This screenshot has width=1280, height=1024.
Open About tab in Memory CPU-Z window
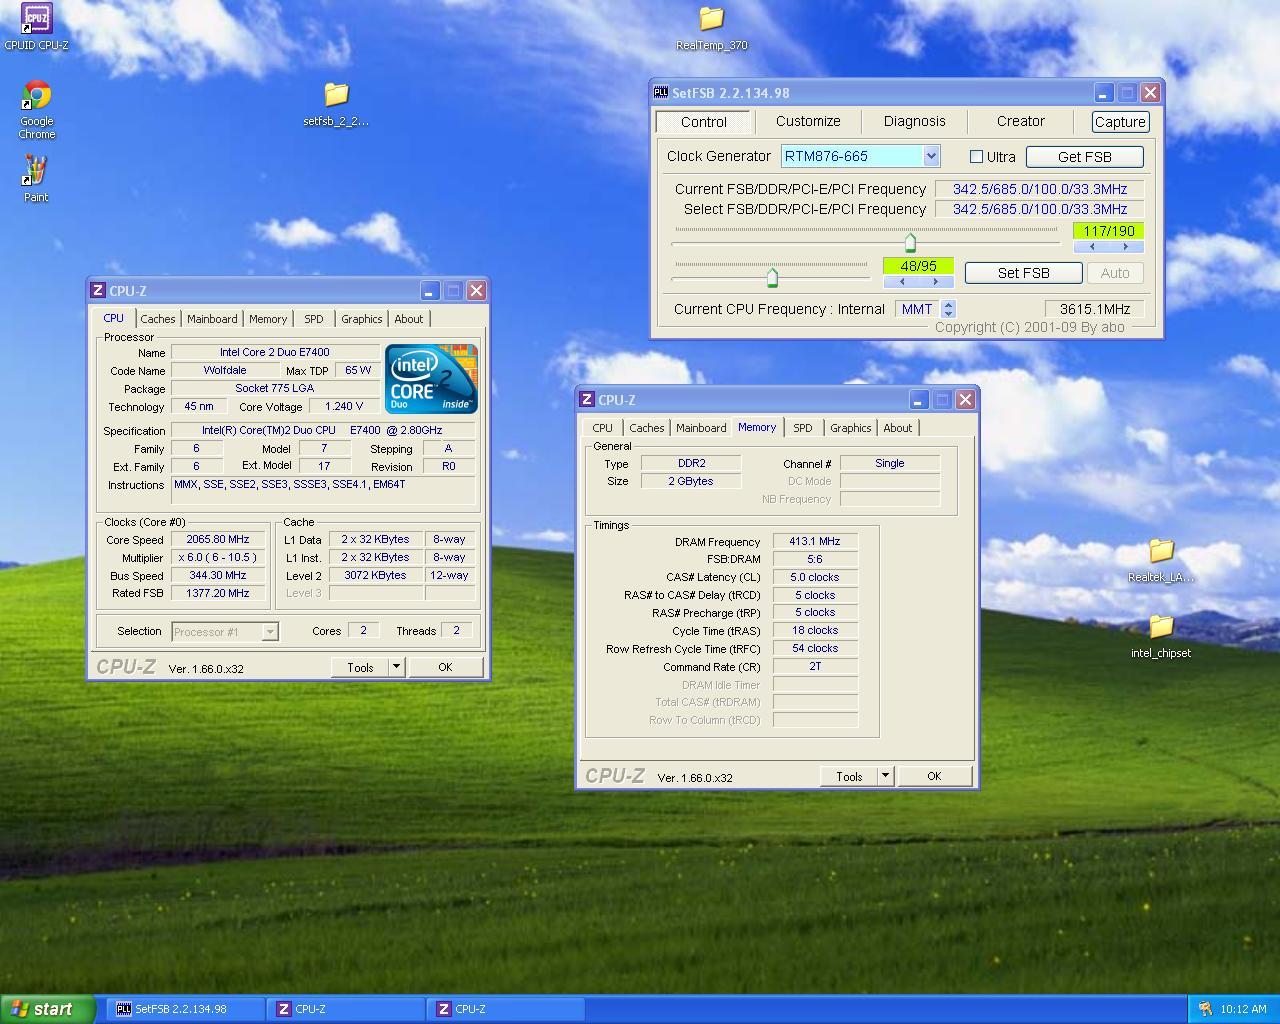(x=897, y=428)
